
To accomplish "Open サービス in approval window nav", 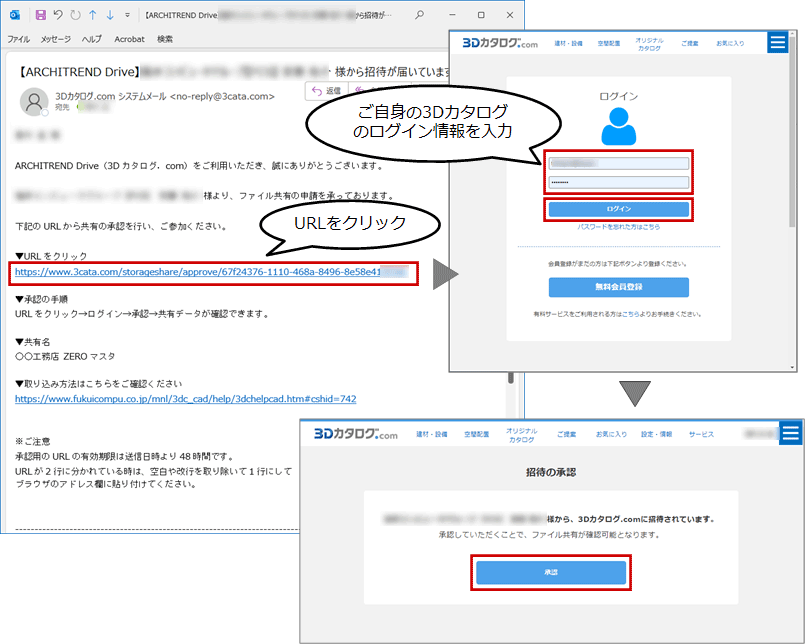I will pyautogui.click(x=701, y=434).
